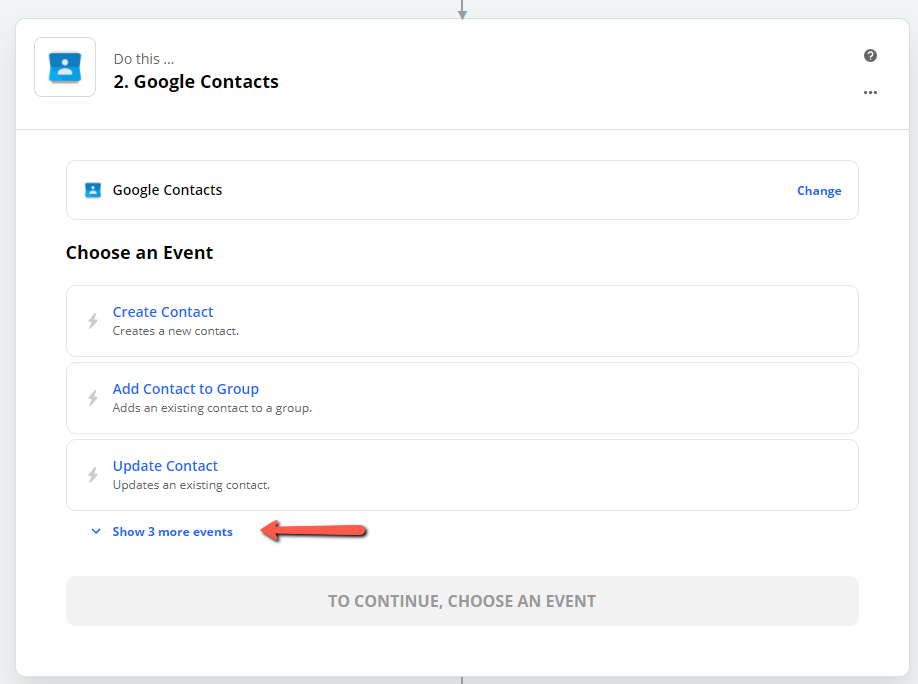Click the 'Adds an existing contact to a group' text
Image resolution: width=918 pixels, height=684 pixels.
coord(212,408)
